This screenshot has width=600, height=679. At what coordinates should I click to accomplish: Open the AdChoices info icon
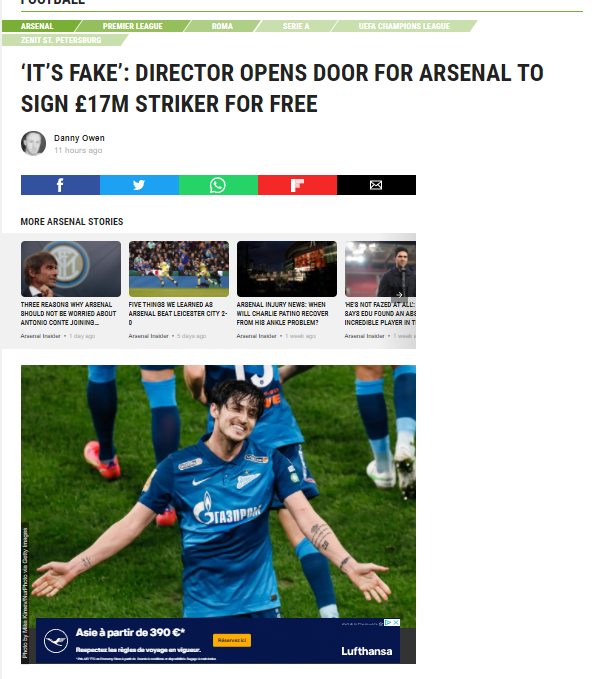[388, 622]
